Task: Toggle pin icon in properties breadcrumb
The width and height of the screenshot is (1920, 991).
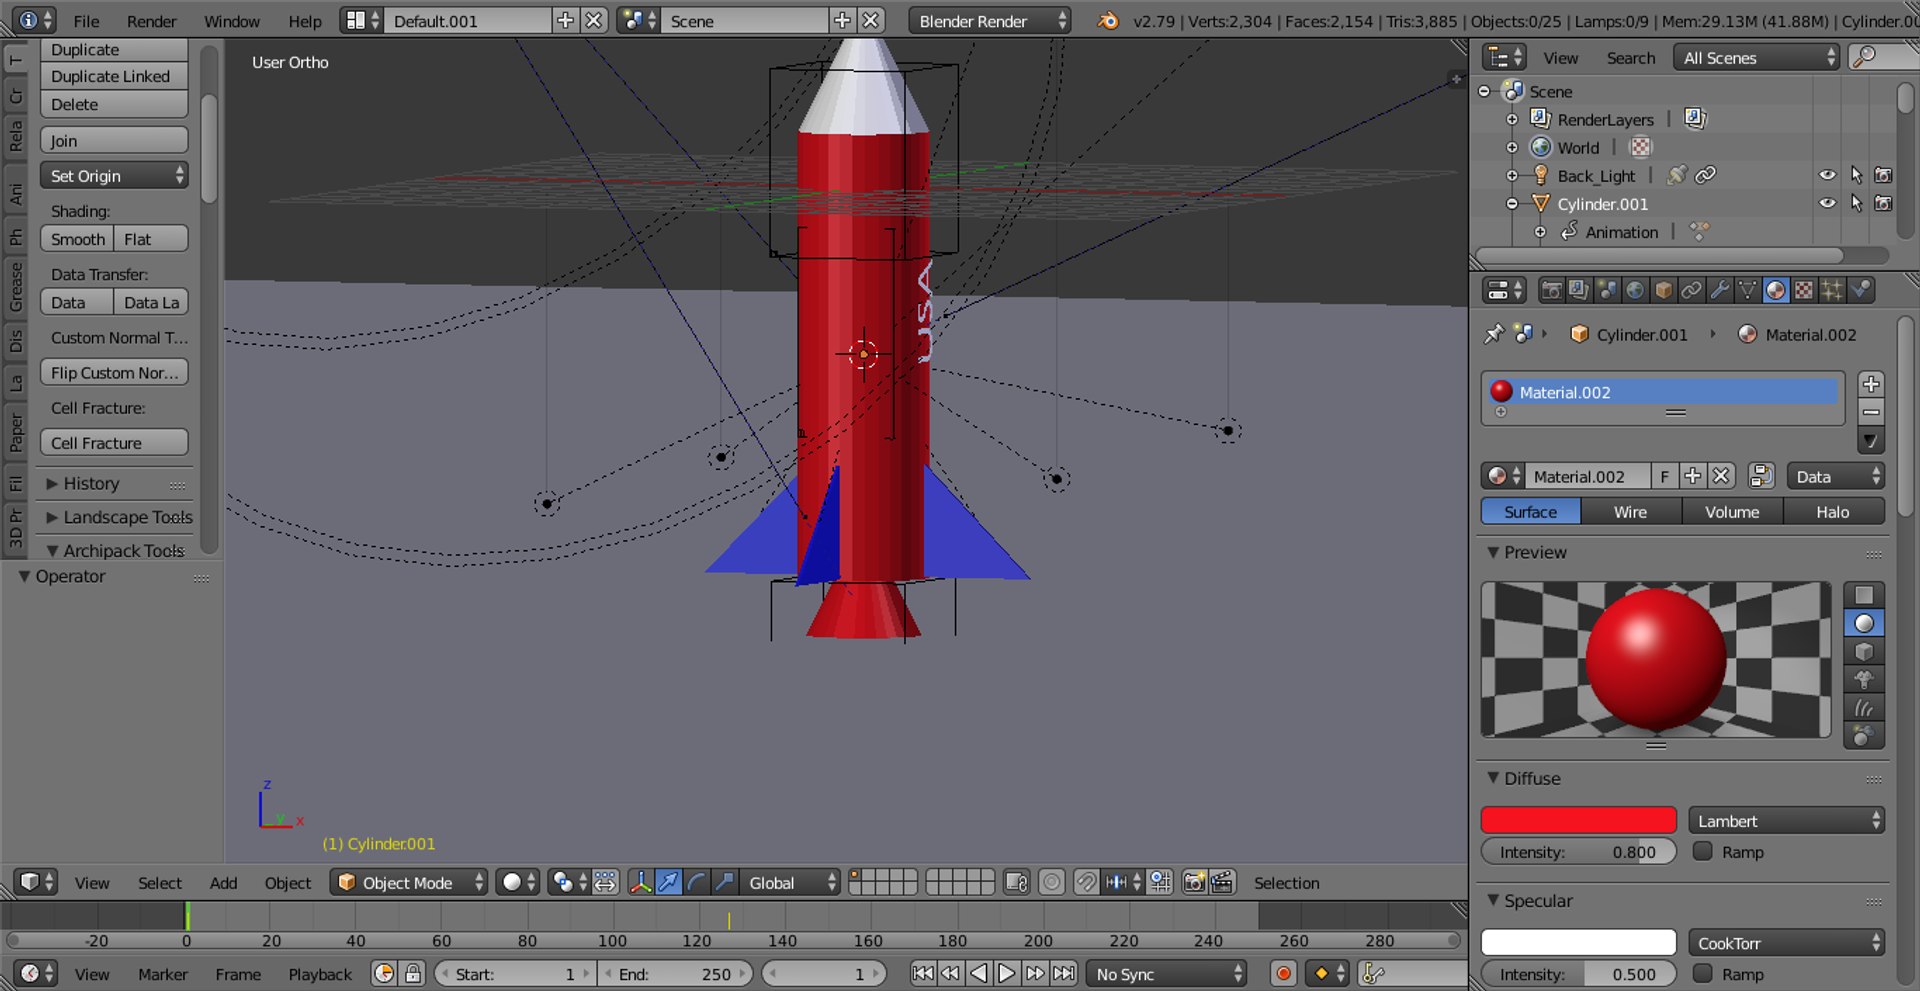Action: point(1494,334)
